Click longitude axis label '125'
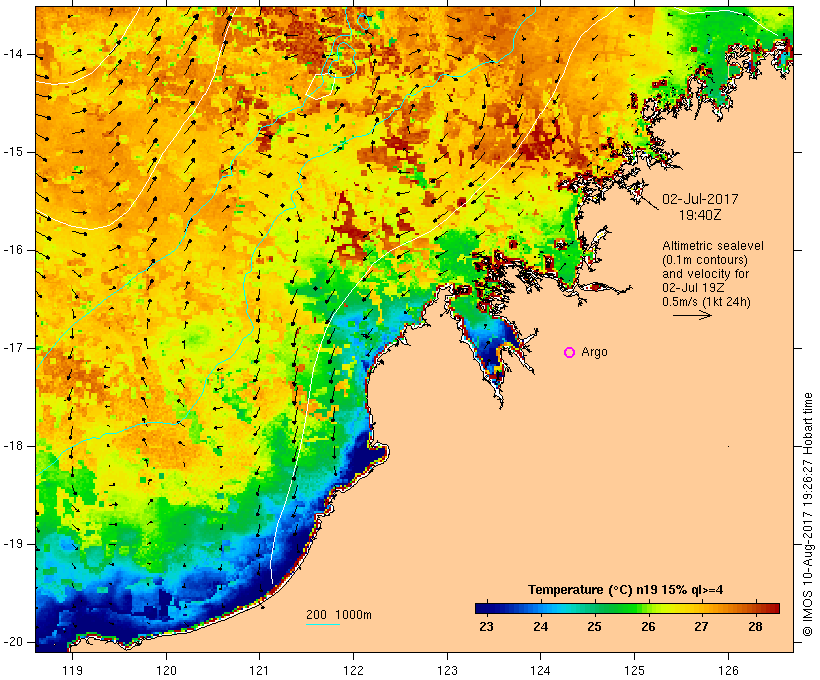This screenshot has height=680, width=820. coord(635,670)
